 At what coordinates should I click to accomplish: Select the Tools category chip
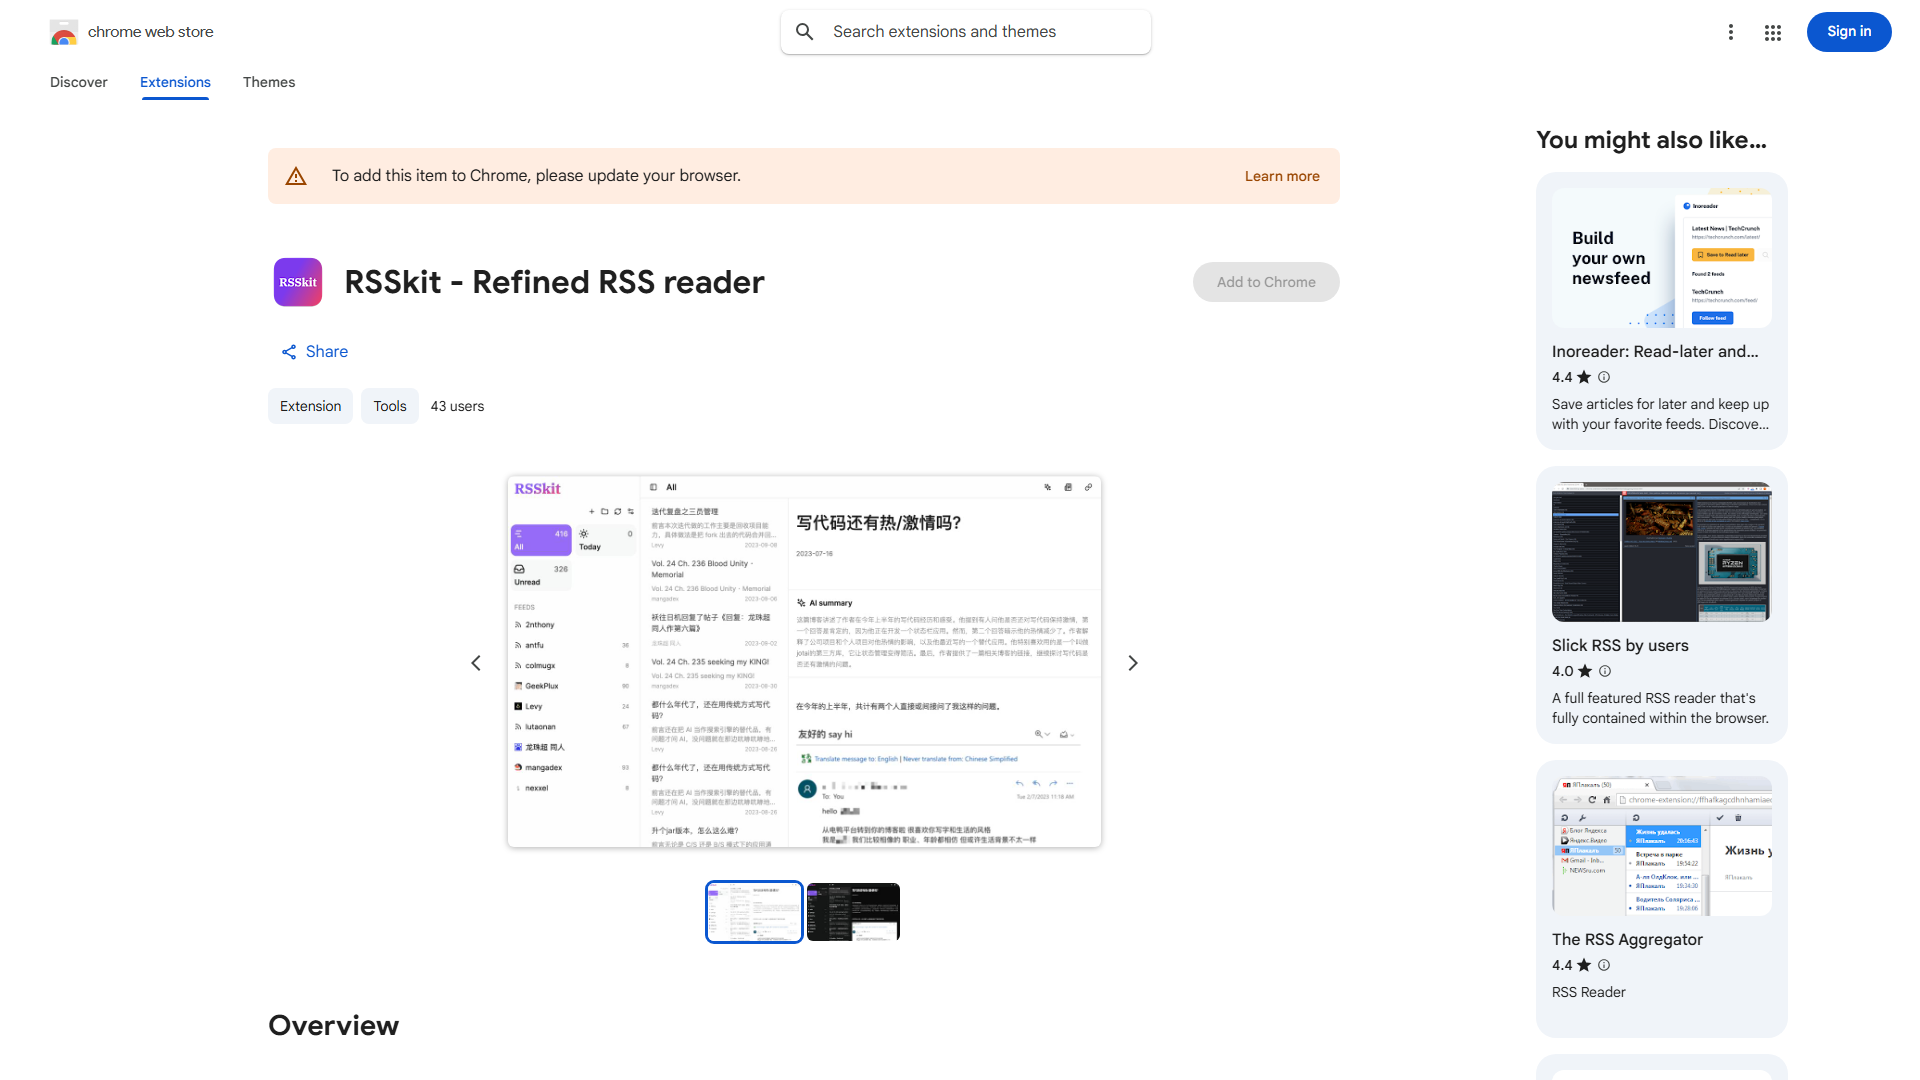(x=389, y=406)
